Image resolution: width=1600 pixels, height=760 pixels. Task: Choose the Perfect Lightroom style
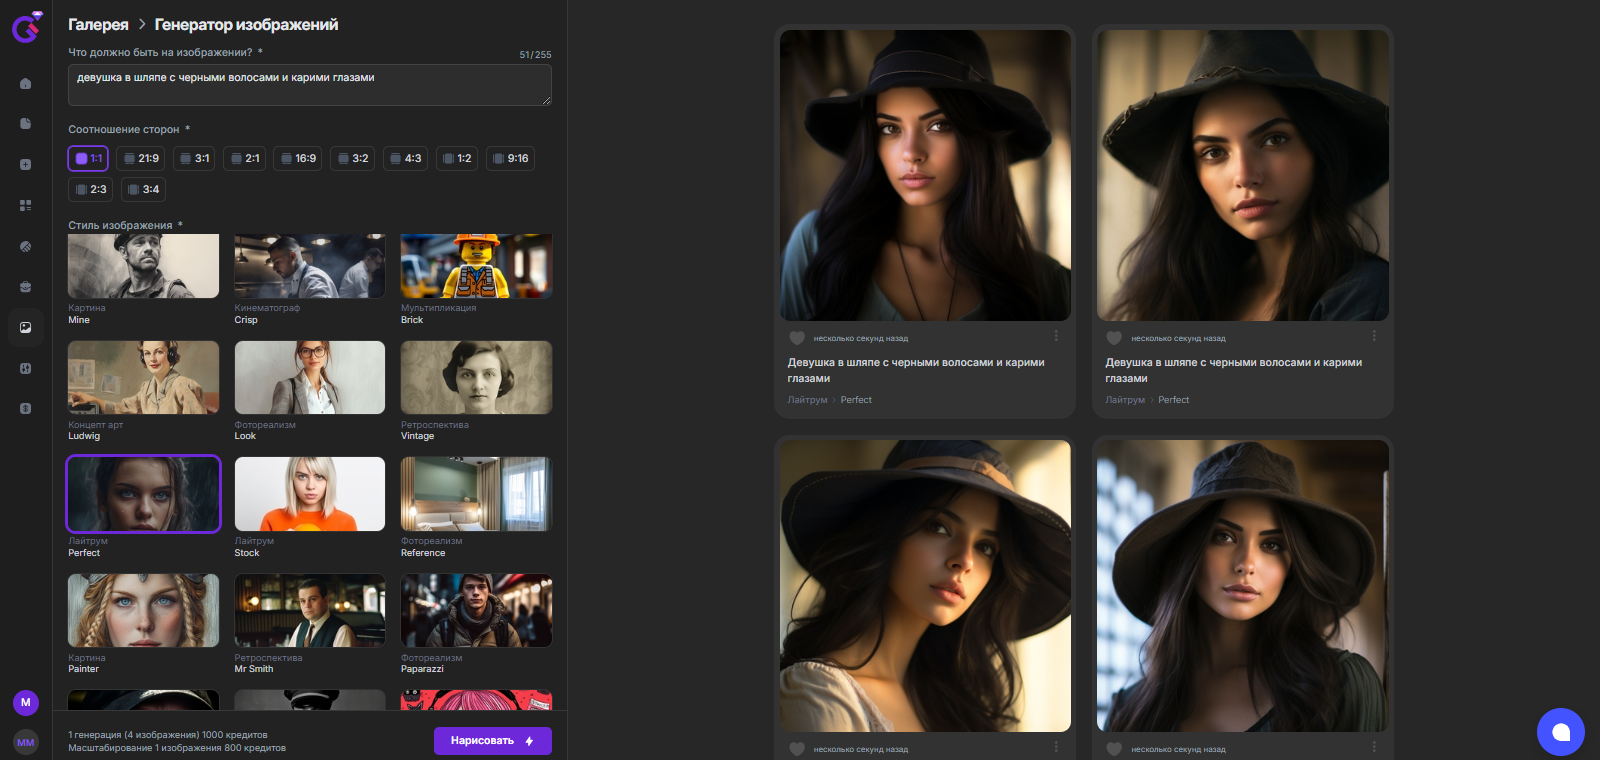pyautogui.click(x=143, y=494)
